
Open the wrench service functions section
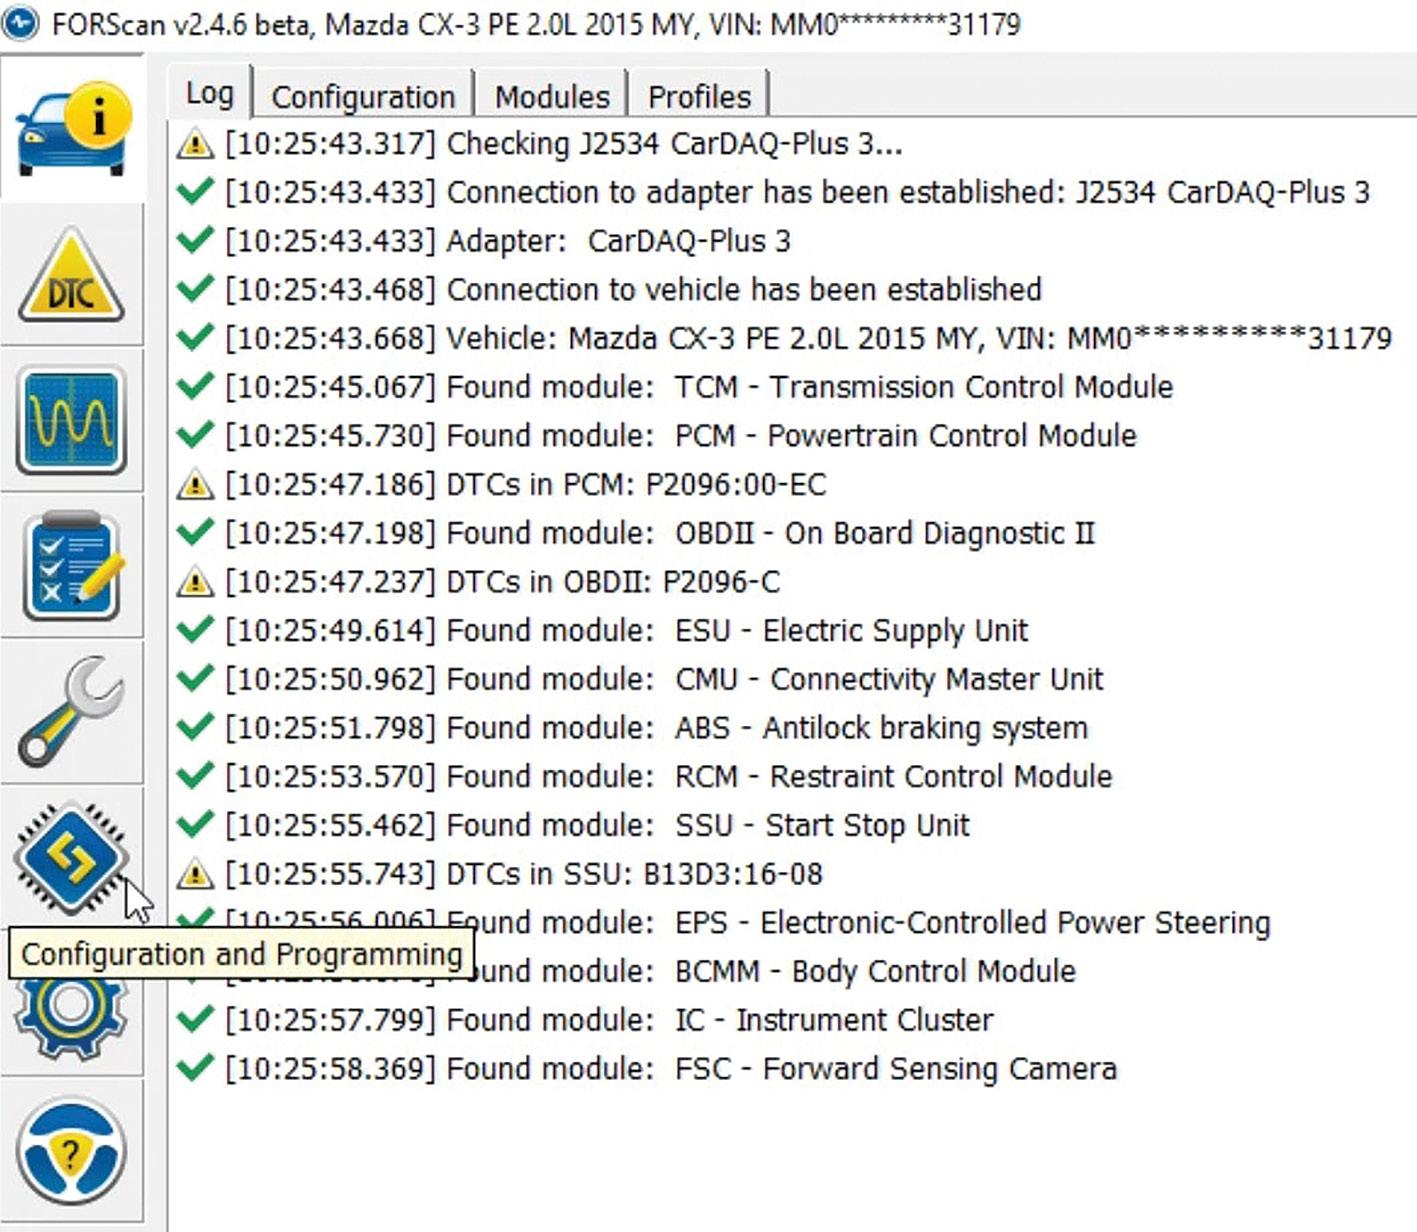[x=71, y=711]
